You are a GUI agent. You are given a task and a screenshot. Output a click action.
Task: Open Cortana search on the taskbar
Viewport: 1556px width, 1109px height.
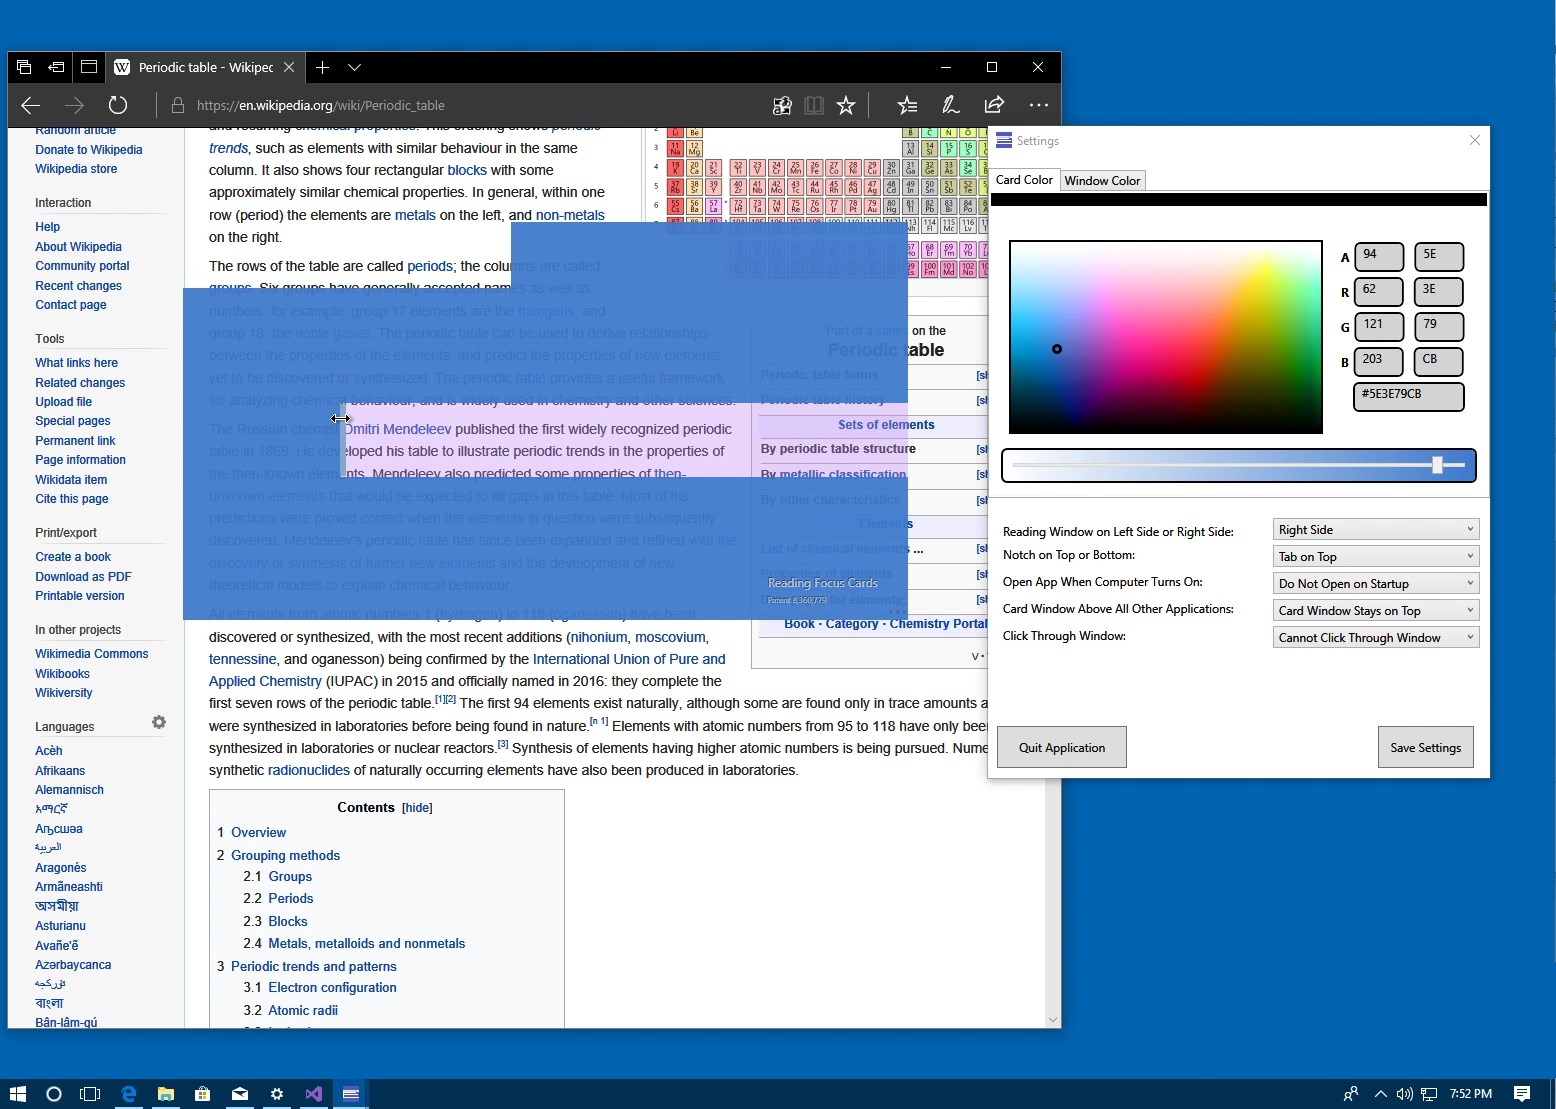point(54,1094)
